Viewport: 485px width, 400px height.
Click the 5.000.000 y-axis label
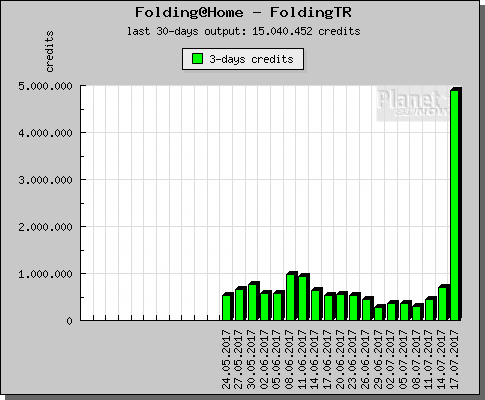click(x=45, y=86)
